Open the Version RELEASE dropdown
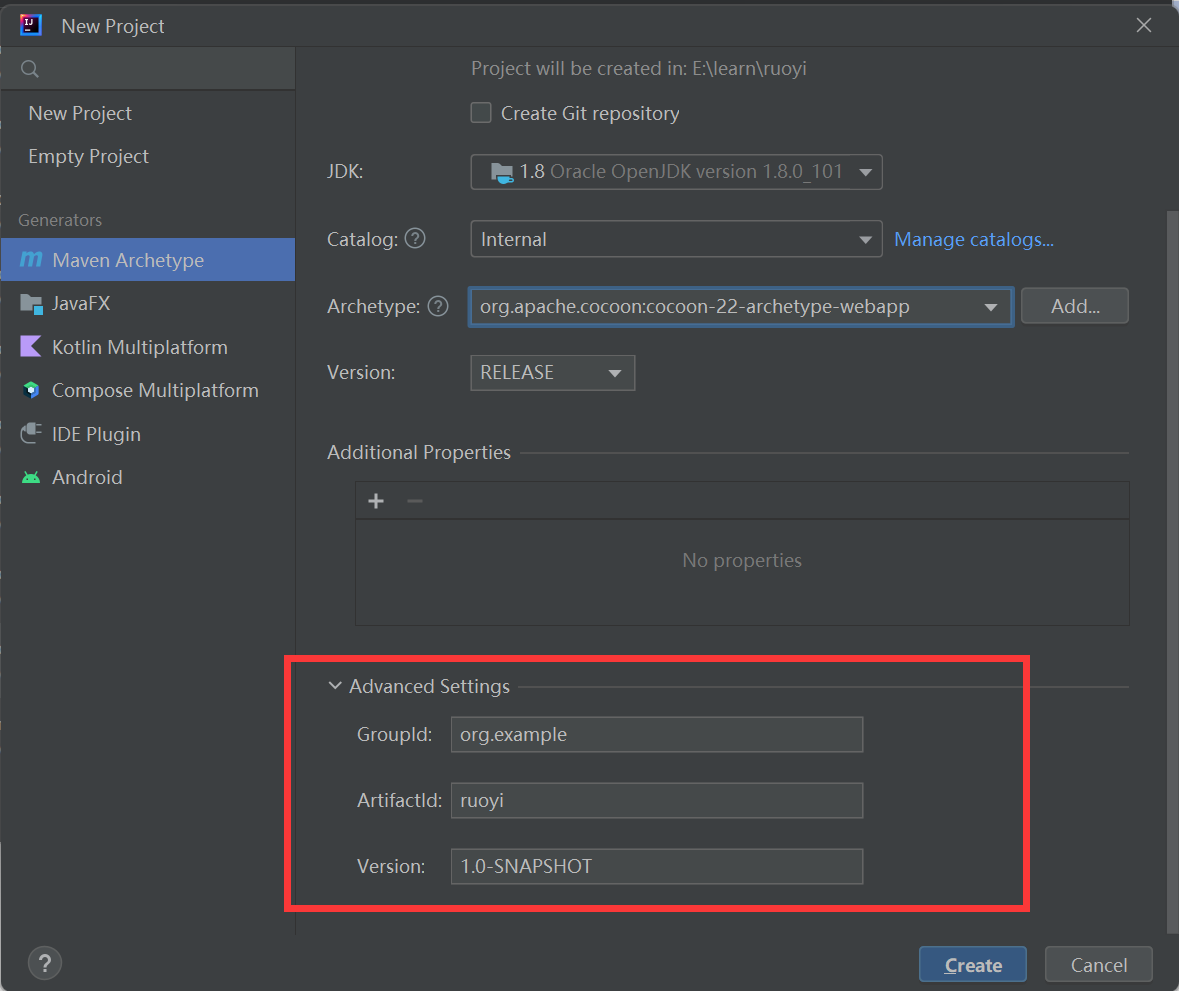1179x991 pixels. [551, 372]
